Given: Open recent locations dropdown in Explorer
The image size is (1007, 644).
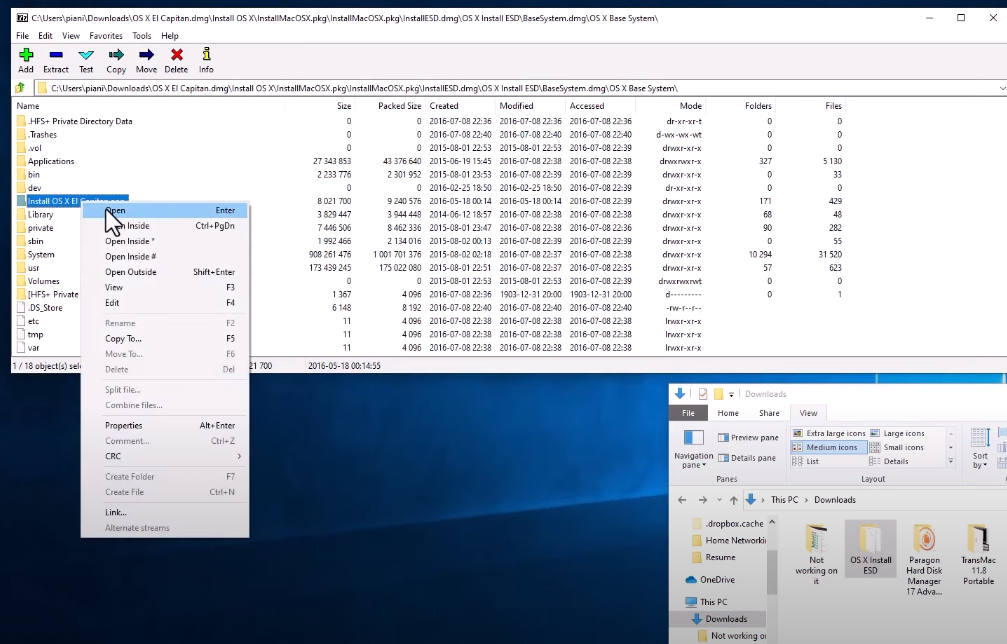Looking at the screenshot, I should pos(719,500).
